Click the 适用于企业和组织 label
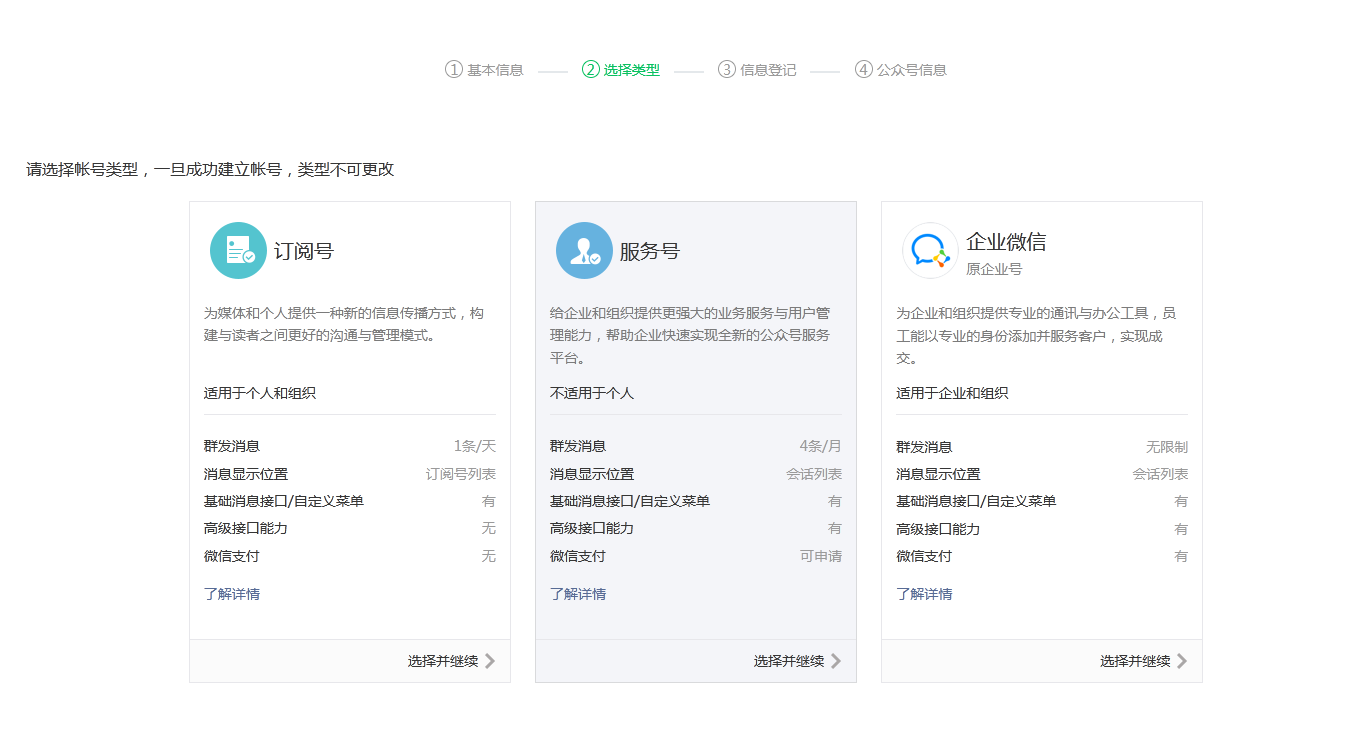 pyautogui.click(x=952, y=393)
